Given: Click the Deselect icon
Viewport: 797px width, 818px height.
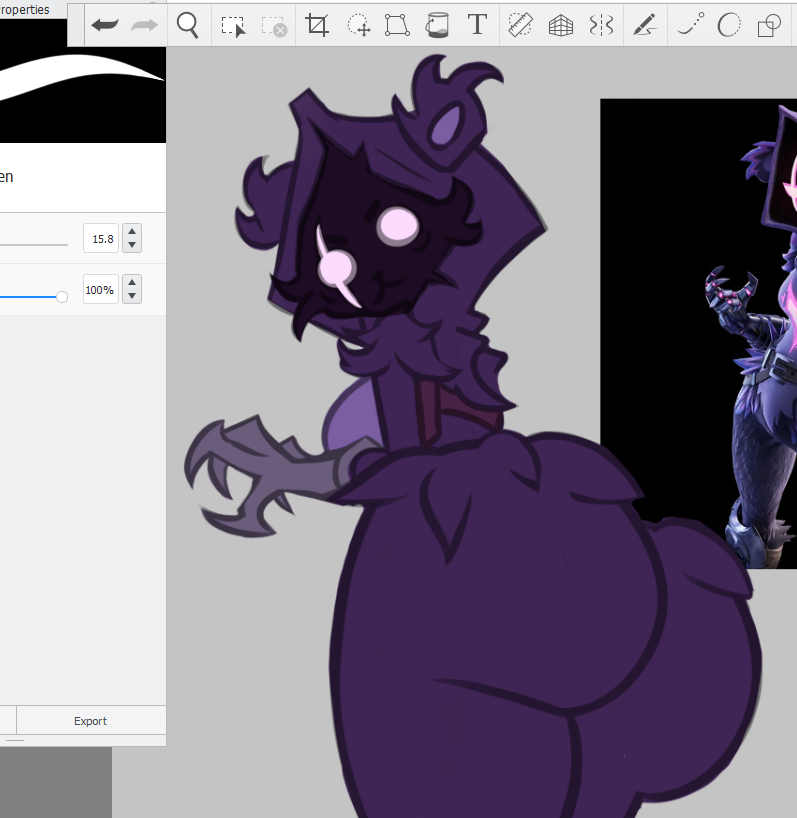Looking at the screenshot, I should 274,26.
